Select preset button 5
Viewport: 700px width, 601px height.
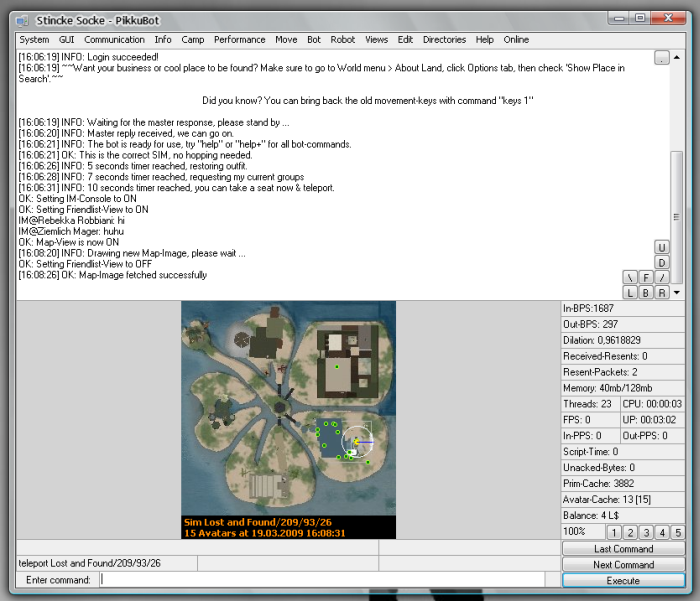[678, 533]
